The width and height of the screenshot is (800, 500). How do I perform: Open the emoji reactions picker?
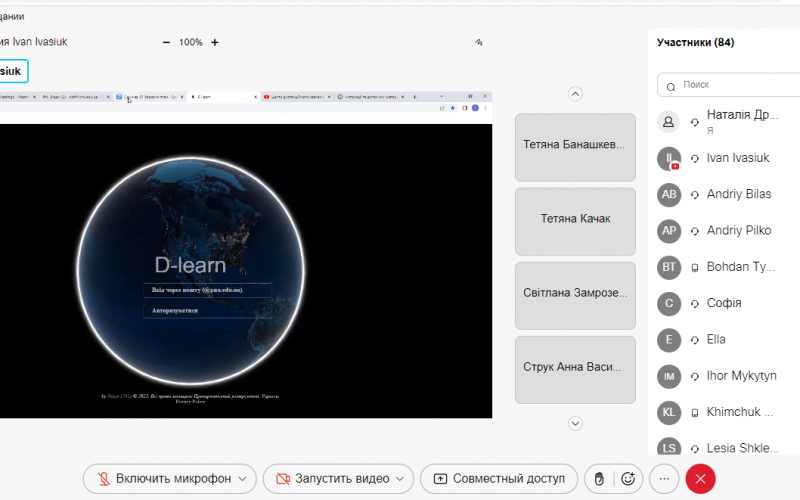[628, 479]
